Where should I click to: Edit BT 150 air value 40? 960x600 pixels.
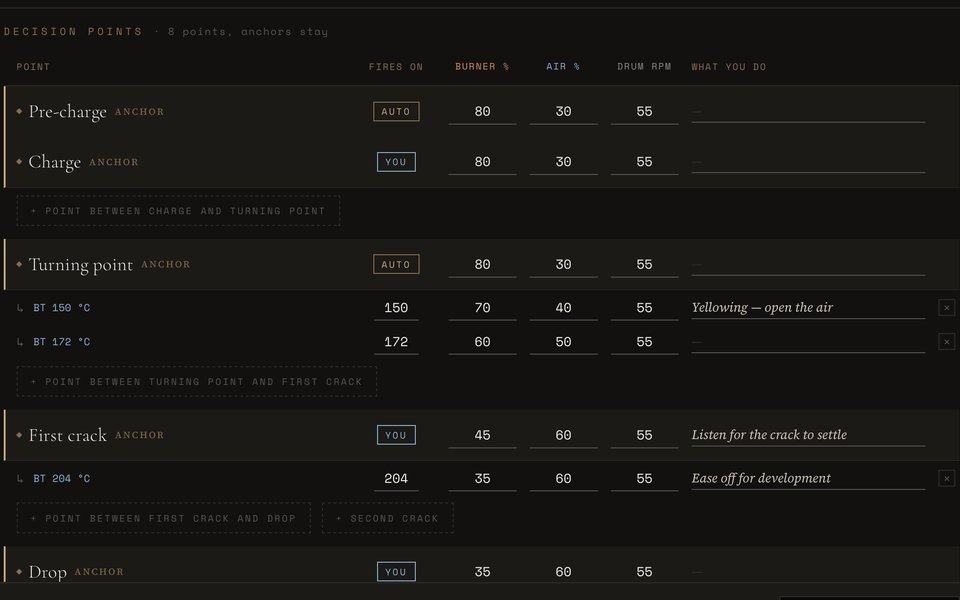563,308
